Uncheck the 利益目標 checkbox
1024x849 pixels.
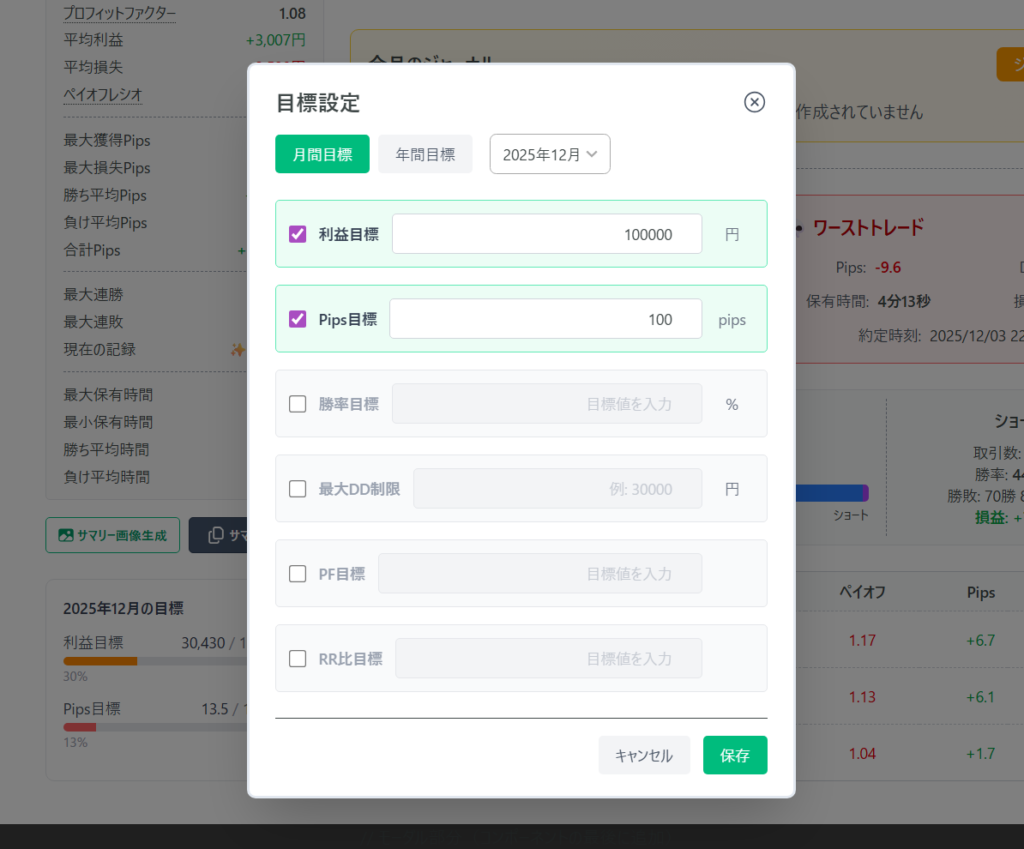(x=297, y=234)
